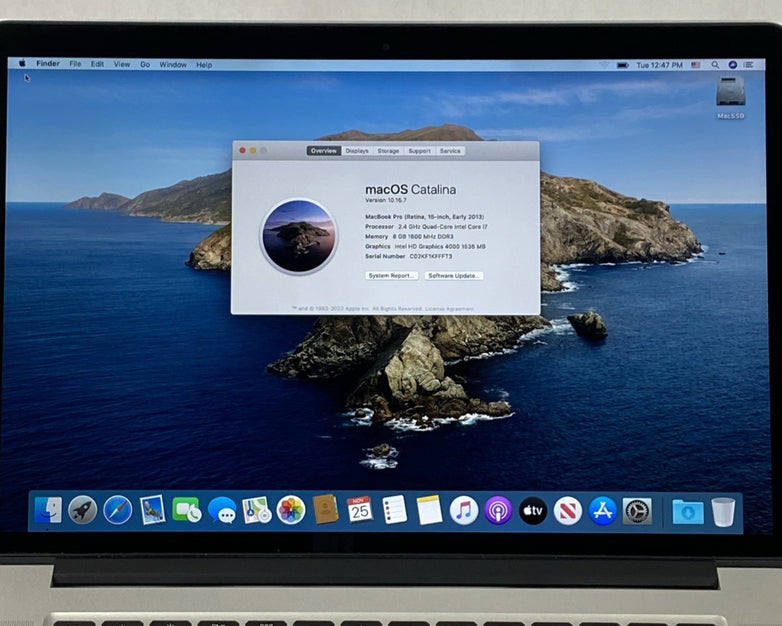Open News app icon in Dock
782x626 pixels.
pos(568,511)
